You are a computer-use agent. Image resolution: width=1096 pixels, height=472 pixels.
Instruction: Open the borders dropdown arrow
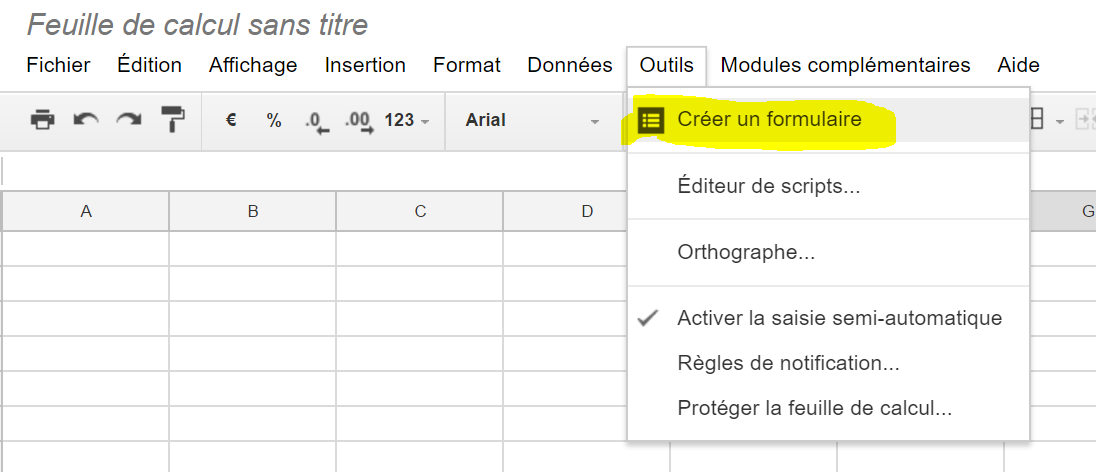tap(1060, 122)
